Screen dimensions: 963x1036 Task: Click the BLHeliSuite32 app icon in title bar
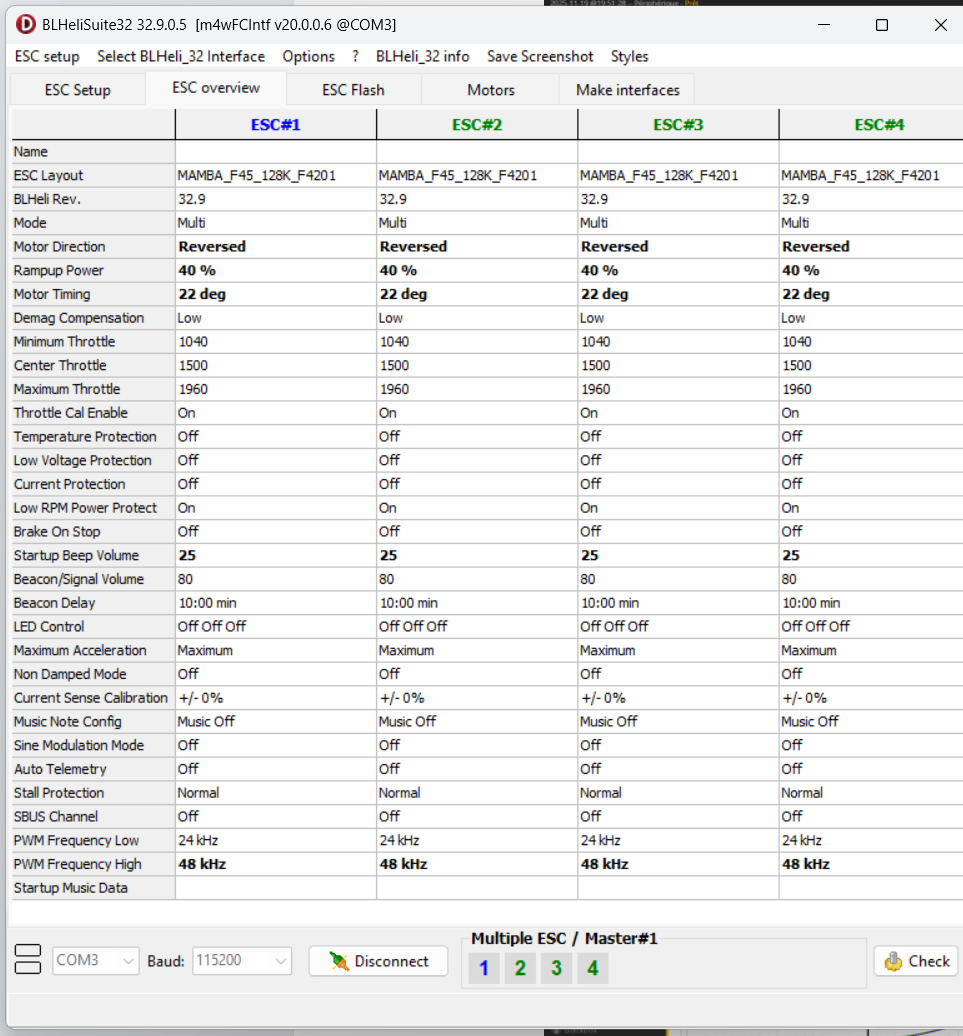25,25
